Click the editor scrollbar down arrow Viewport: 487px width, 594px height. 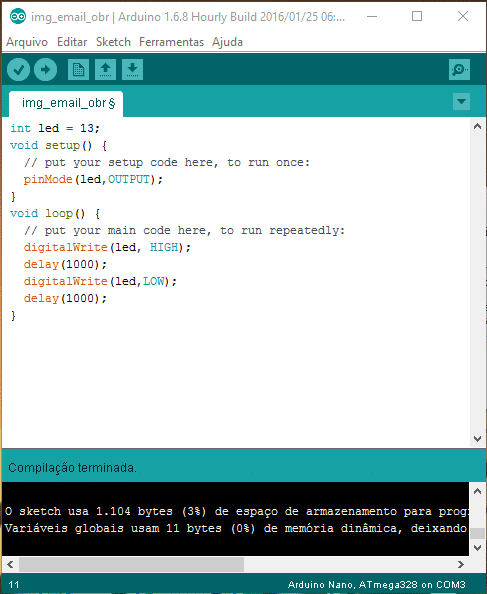477,439
